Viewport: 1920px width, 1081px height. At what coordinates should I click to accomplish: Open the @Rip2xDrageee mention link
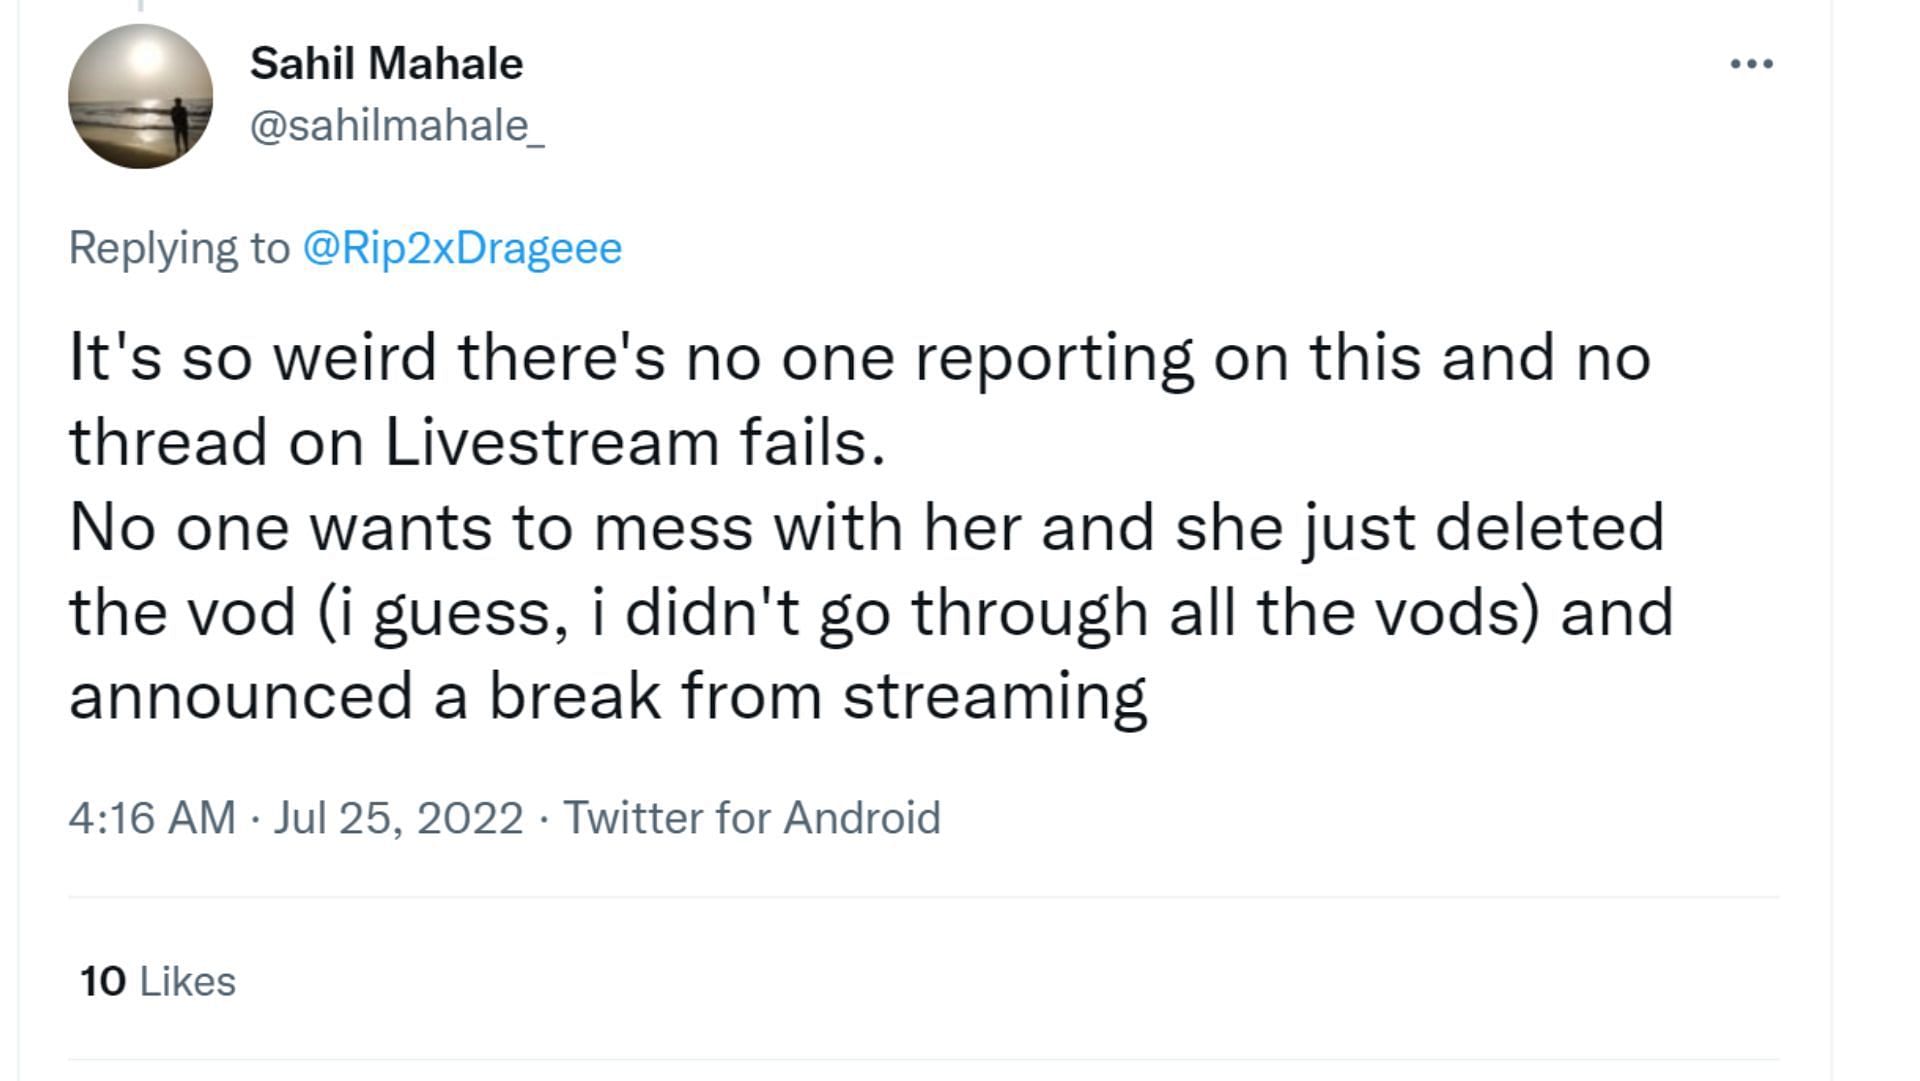click(462, 248)
